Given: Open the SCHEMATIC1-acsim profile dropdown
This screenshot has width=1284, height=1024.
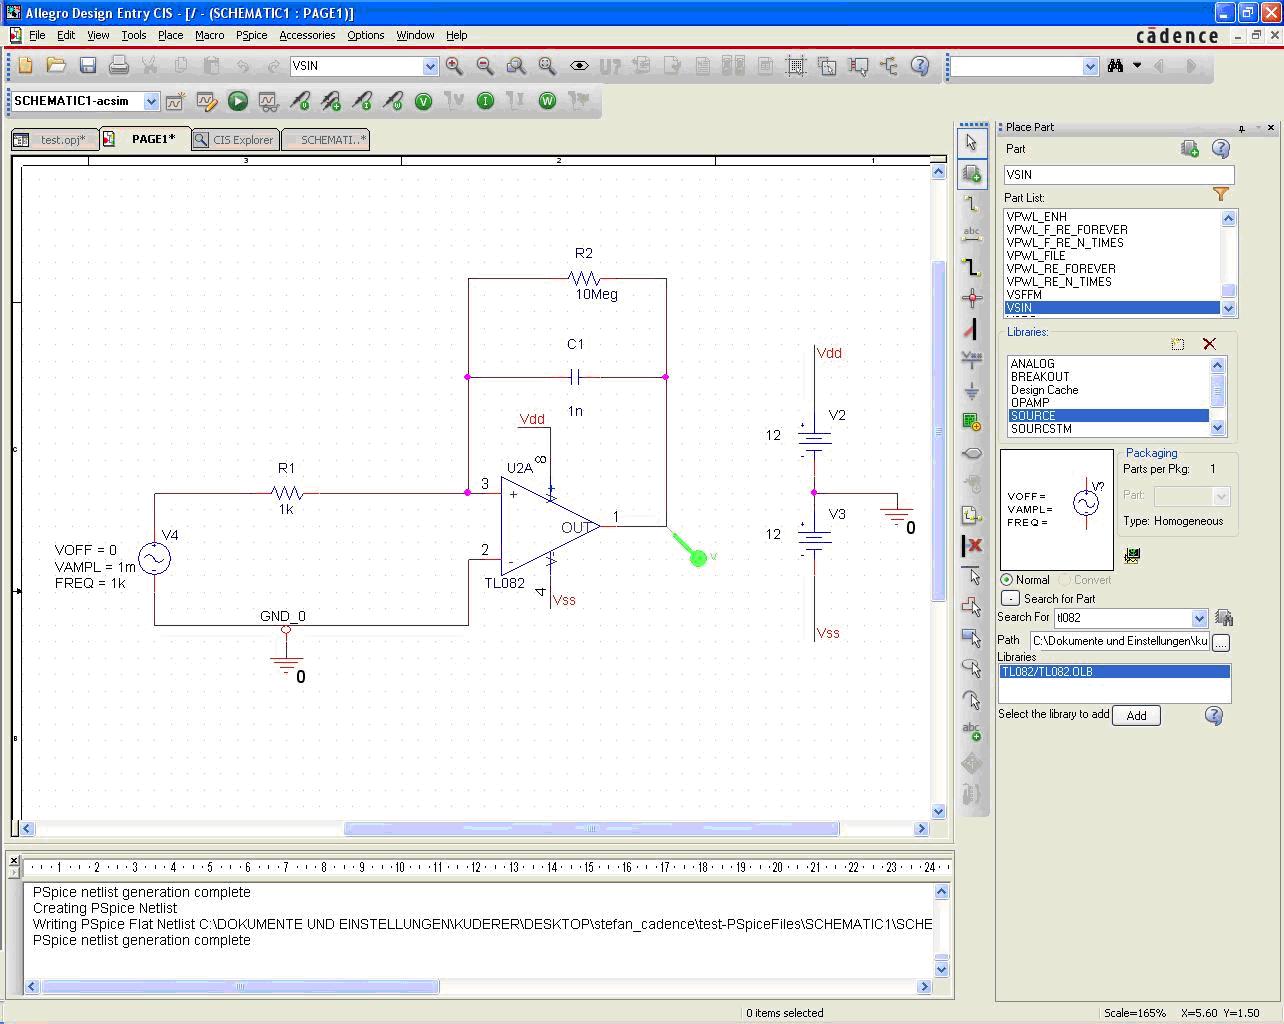Looking at the screenshot, I should click(151, 101).
